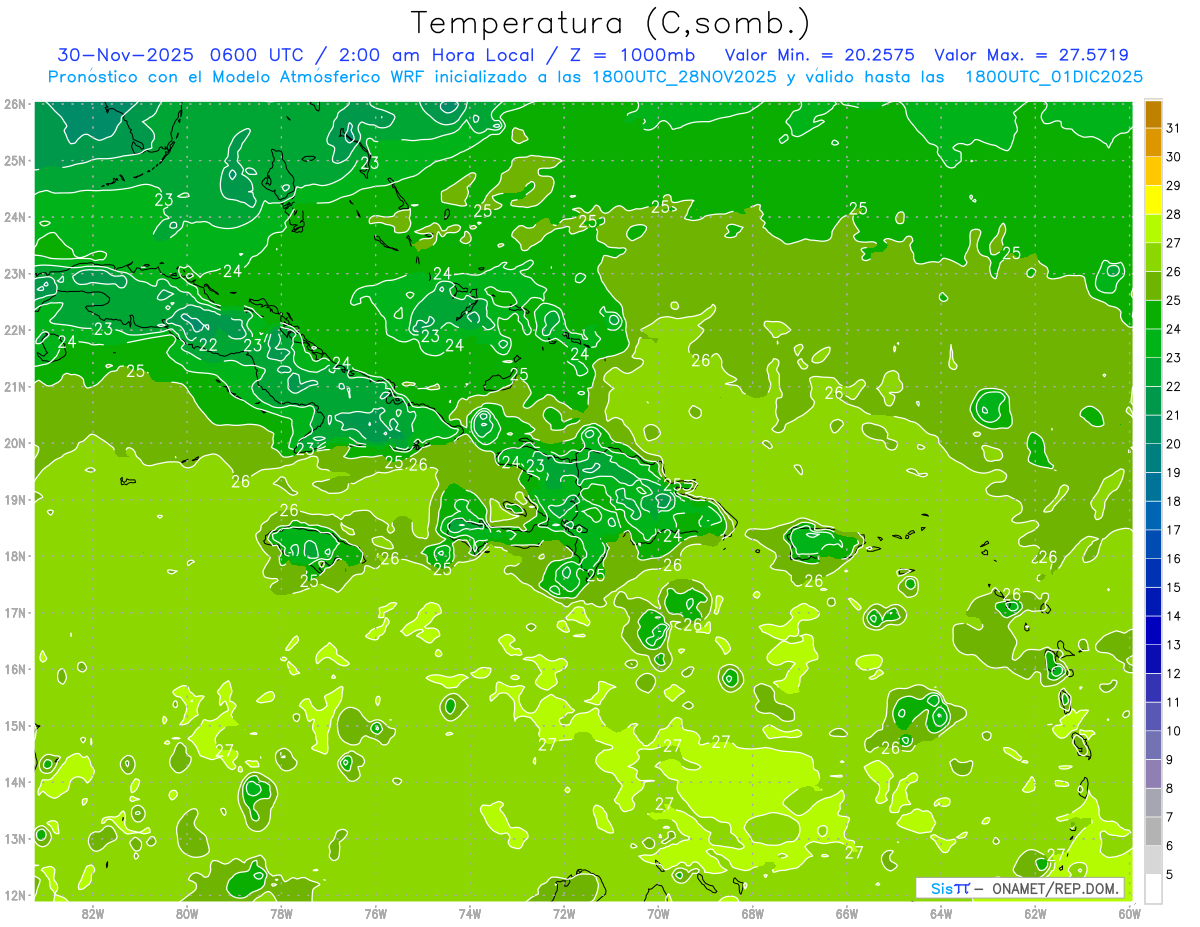This screenshot has height=927, width=1200.
Task: Click "2:00 am Hora Local" in the header
Action: 436,55
